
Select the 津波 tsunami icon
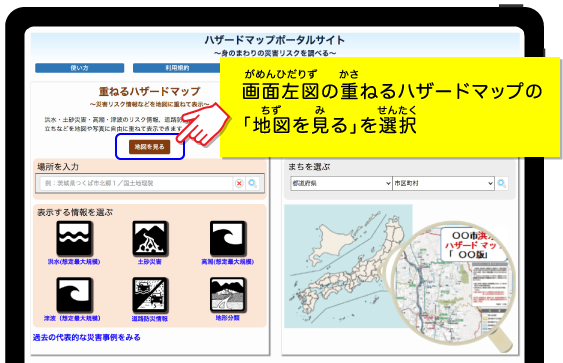tap(74, 294)
